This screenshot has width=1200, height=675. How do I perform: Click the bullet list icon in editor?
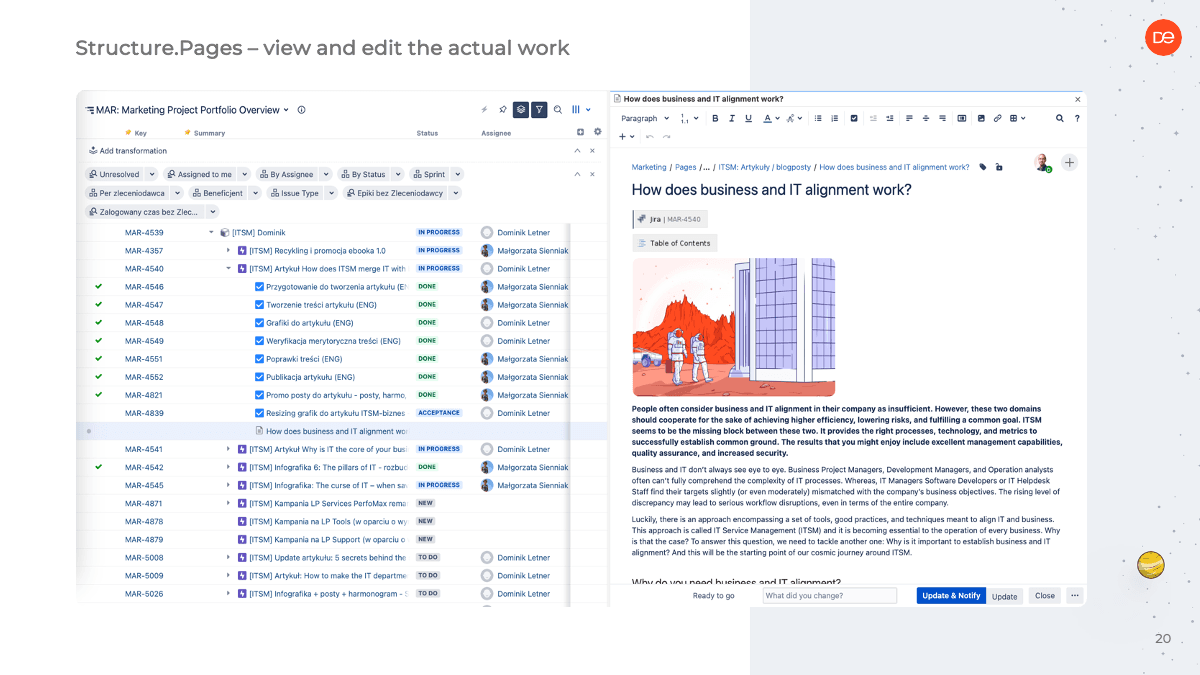pyautogui.click(x=816, y=118)
